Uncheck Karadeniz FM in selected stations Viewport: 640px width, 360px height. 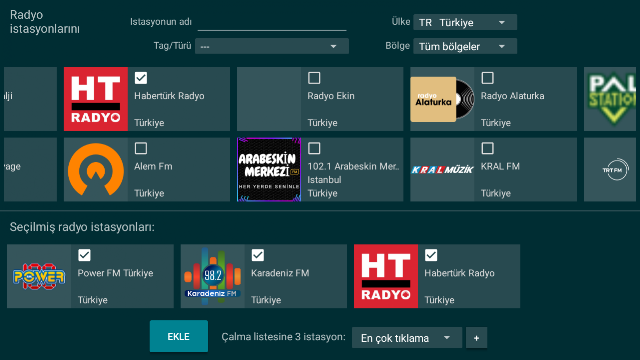pyautogui.click(x=258, y=255)
